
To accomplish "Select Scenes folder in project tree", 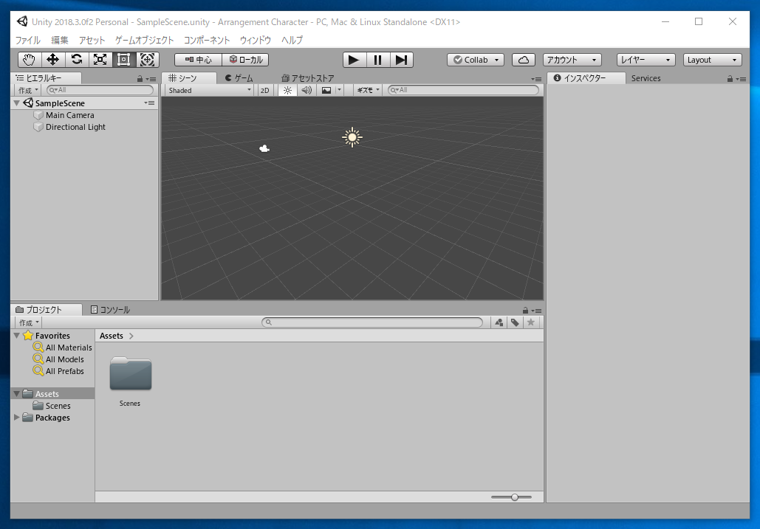I will pyautogui.click(x=58, y=406).
